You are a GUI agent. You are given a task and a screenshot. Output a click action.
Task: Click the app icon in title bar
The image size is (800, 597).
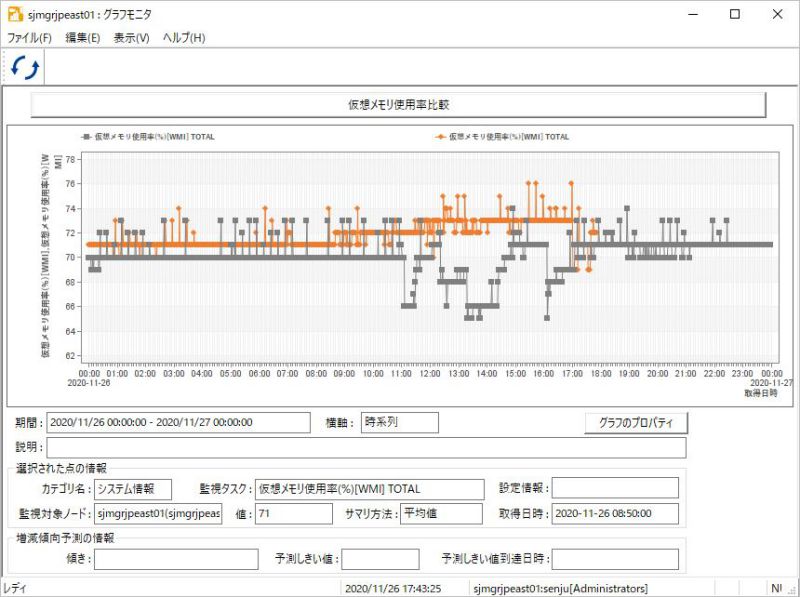(x=15, y=14)
